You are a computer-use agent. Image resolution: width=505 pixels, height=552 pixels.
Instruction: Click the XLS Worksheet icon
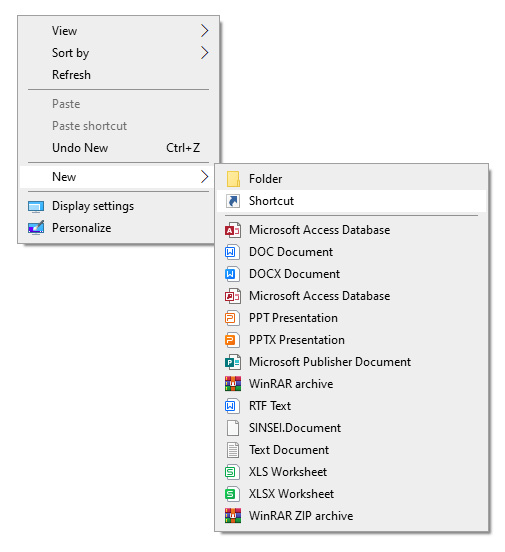(233, 472)
